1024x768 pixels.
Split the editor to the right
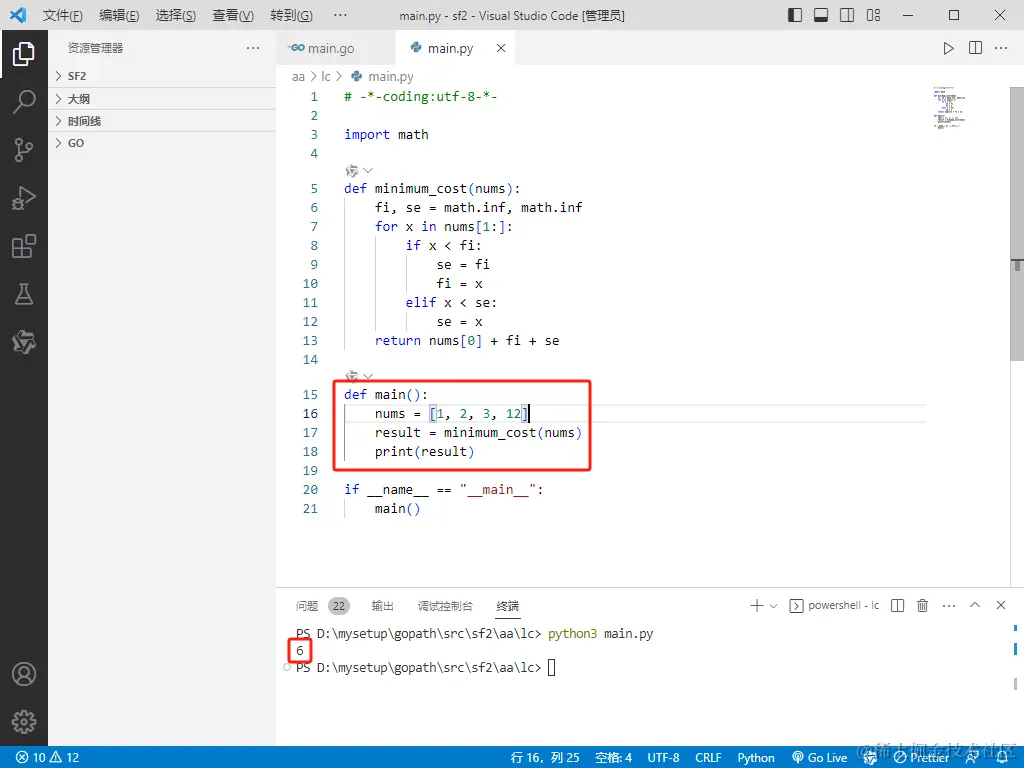pyautogui.click(x=975, y=48)
